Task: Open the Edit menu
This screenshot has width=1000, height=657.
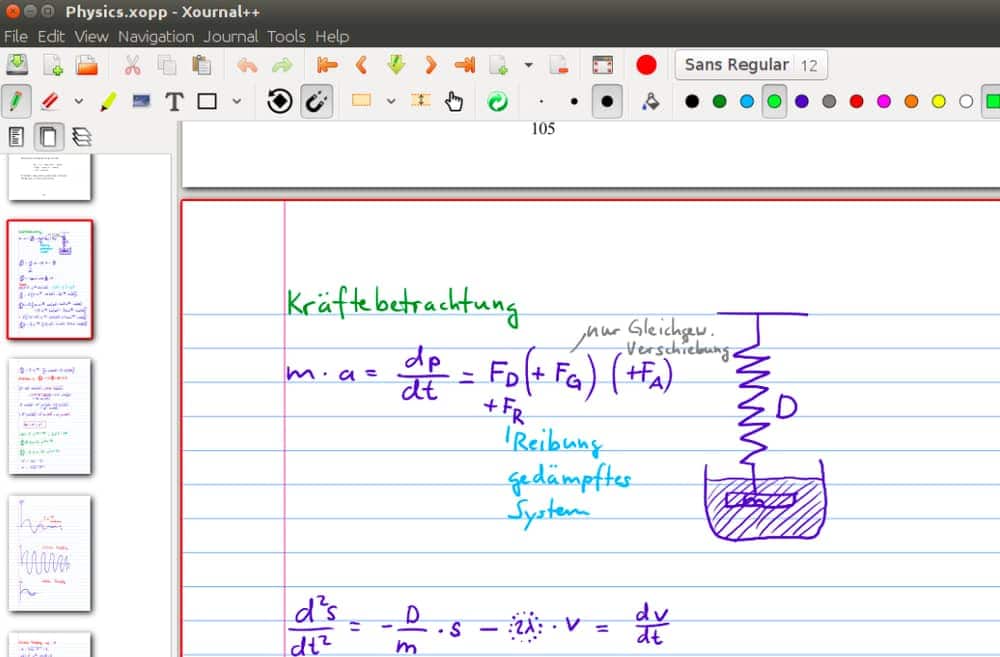Action: (x=51, y=36)
